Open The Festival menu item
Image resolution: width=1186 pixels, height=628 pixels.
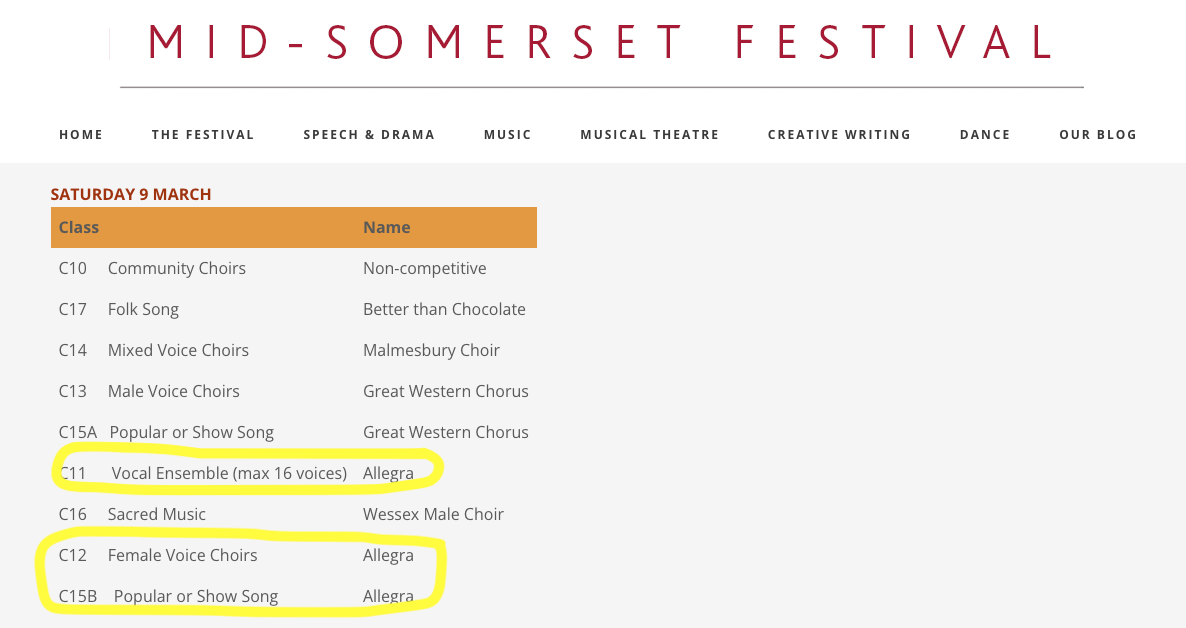coord(203,135)
